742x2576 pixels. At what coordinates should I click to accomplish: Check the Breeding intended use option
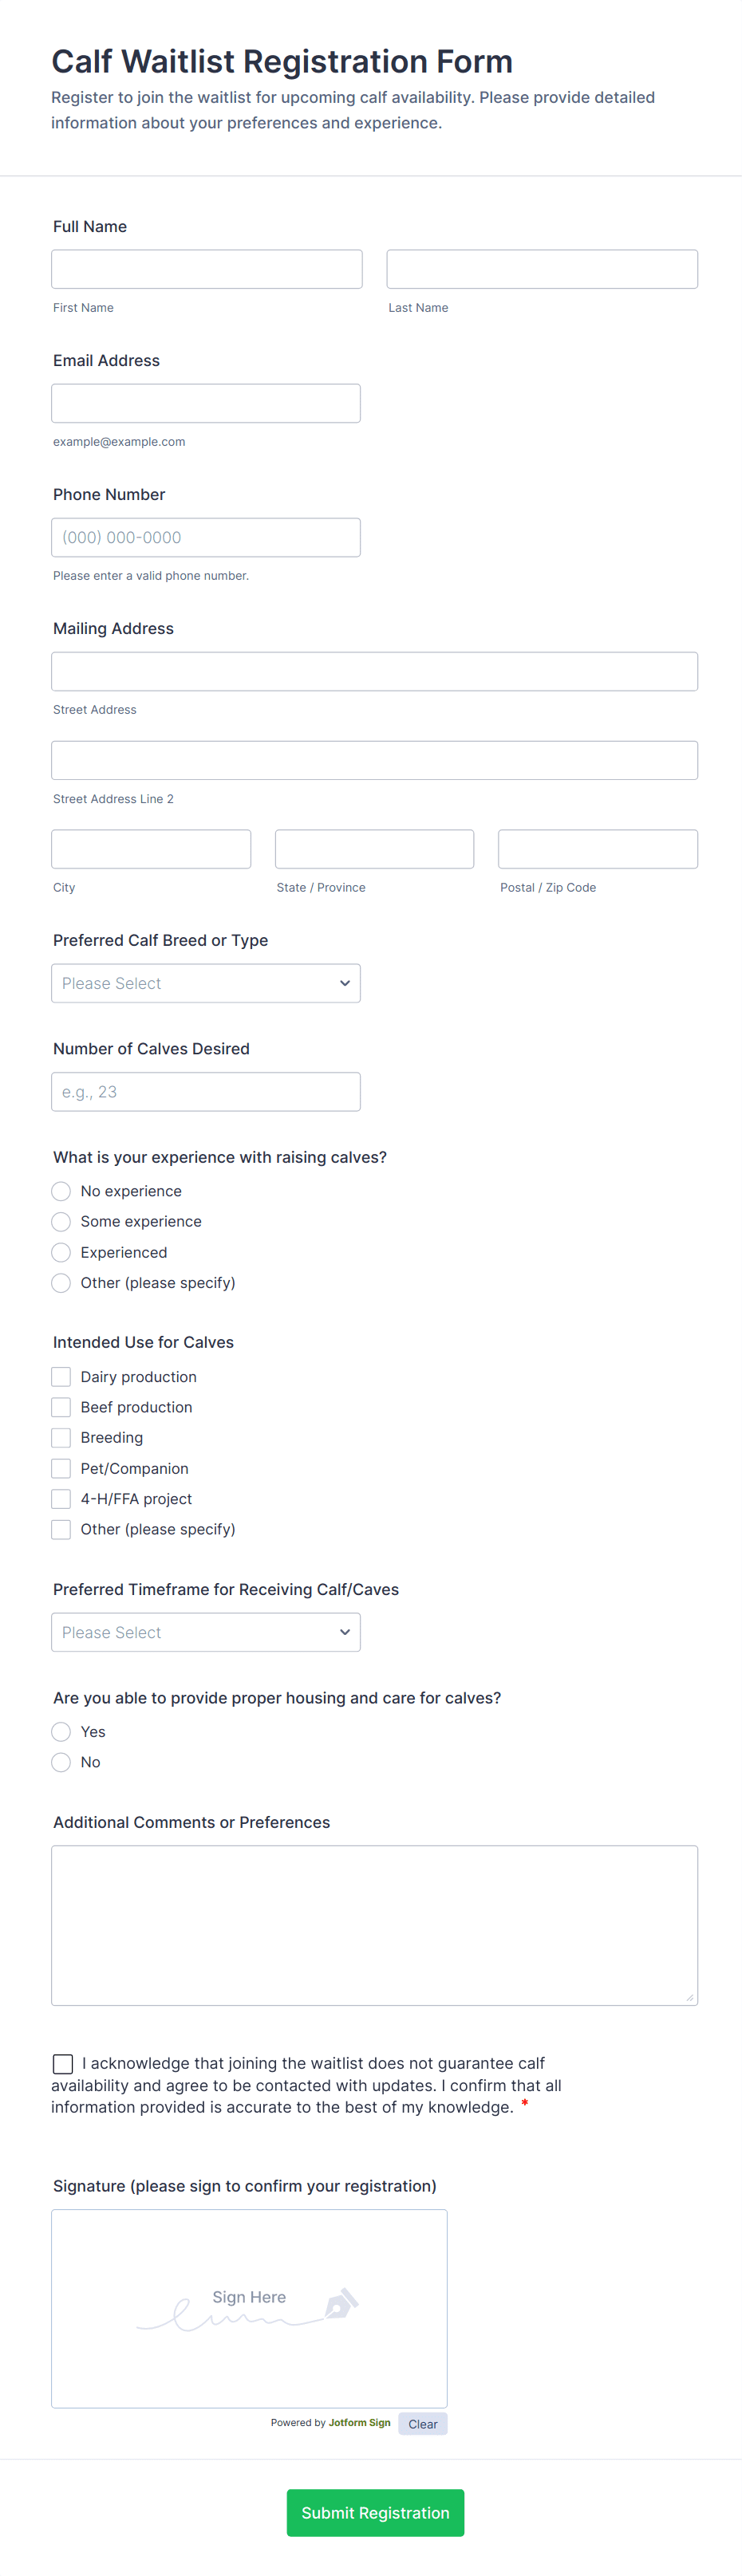pos(60,1437)
